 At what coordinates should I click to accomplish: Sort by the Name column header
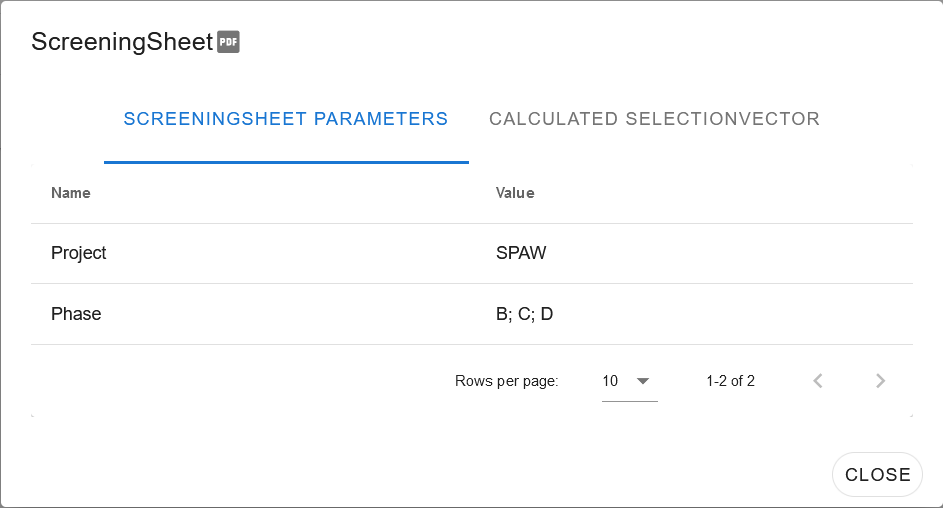pos(71,193)
